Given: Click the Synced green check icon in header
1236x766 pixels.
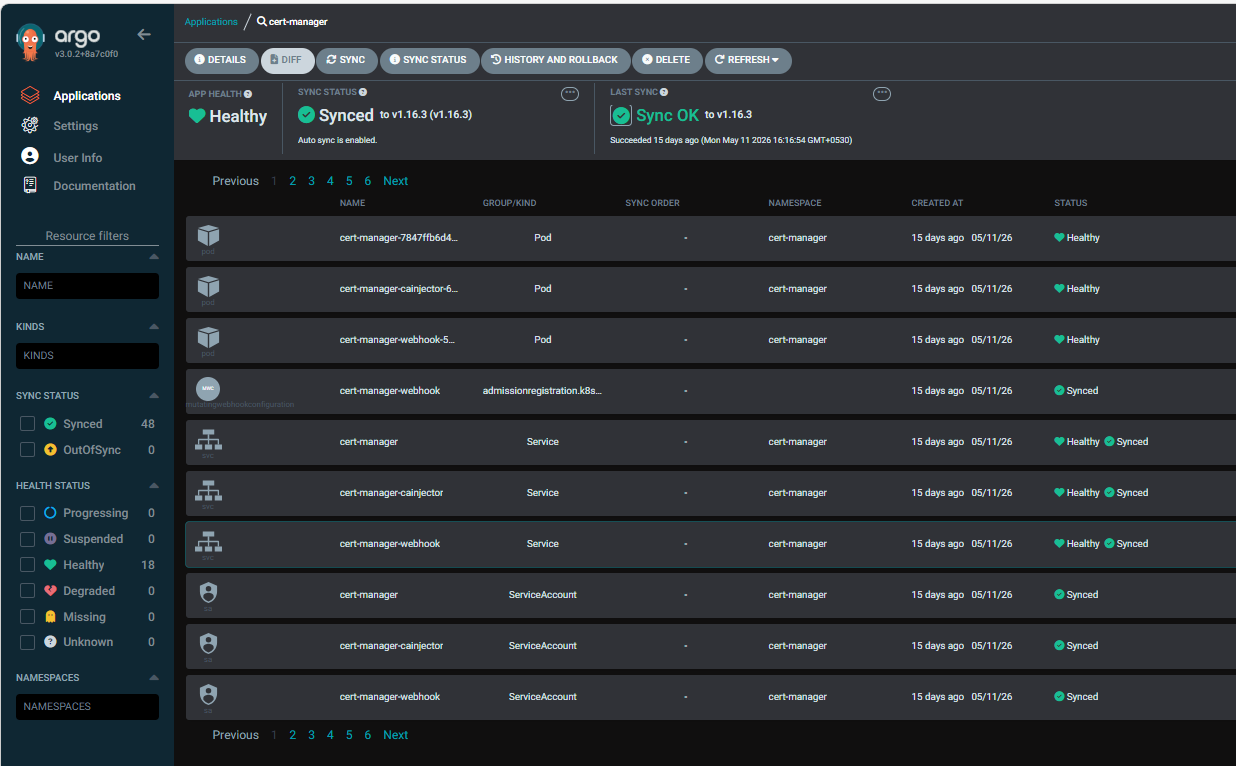Looking at the screenshot, I should coord(307,116).
